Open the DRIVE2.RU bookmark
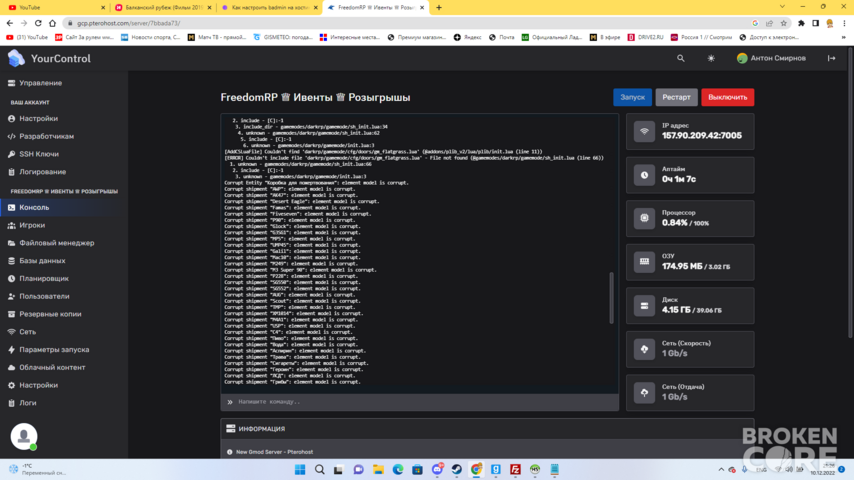 pos(646,37)
